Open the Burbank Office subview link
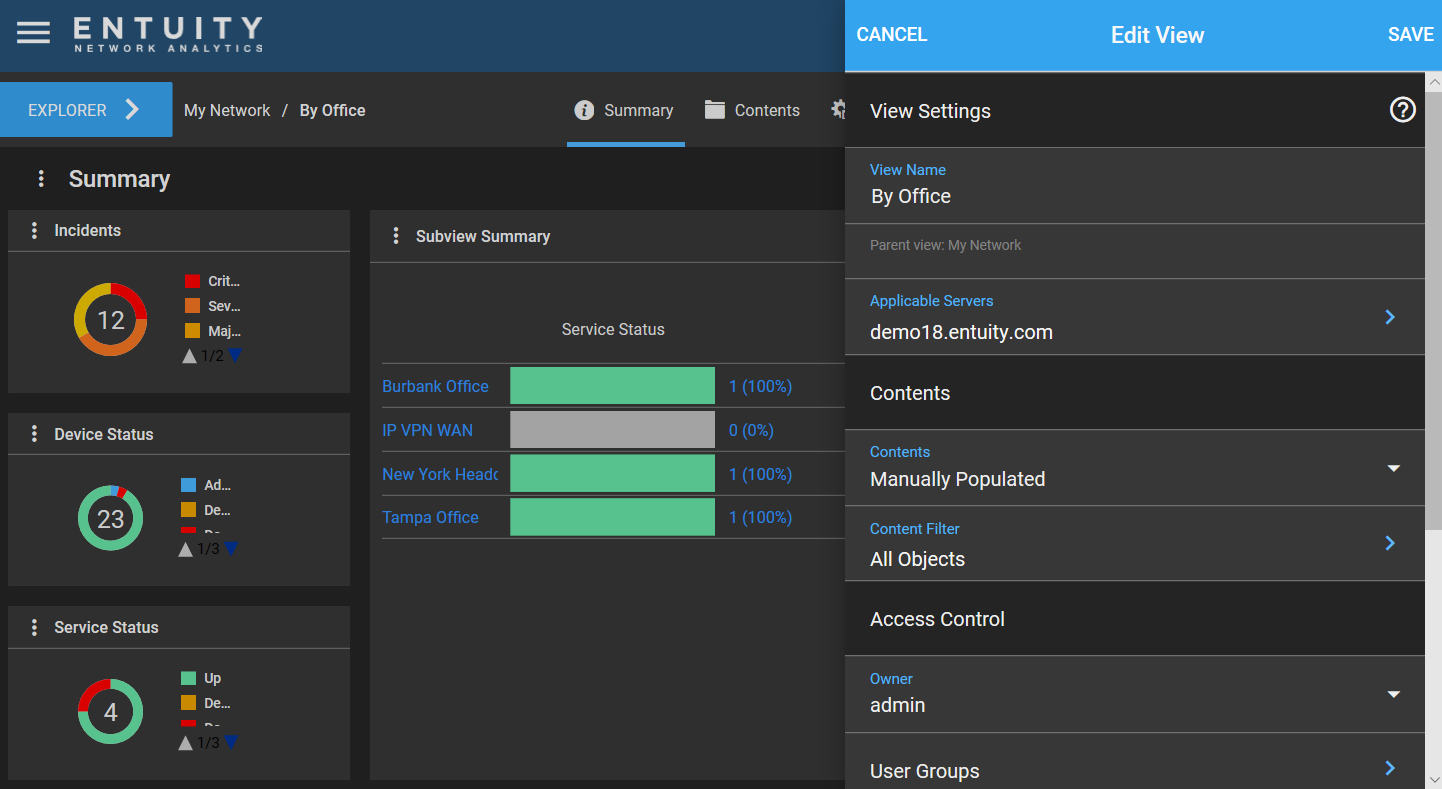Screen dimensions: 1442x789 tap(435, 386)
